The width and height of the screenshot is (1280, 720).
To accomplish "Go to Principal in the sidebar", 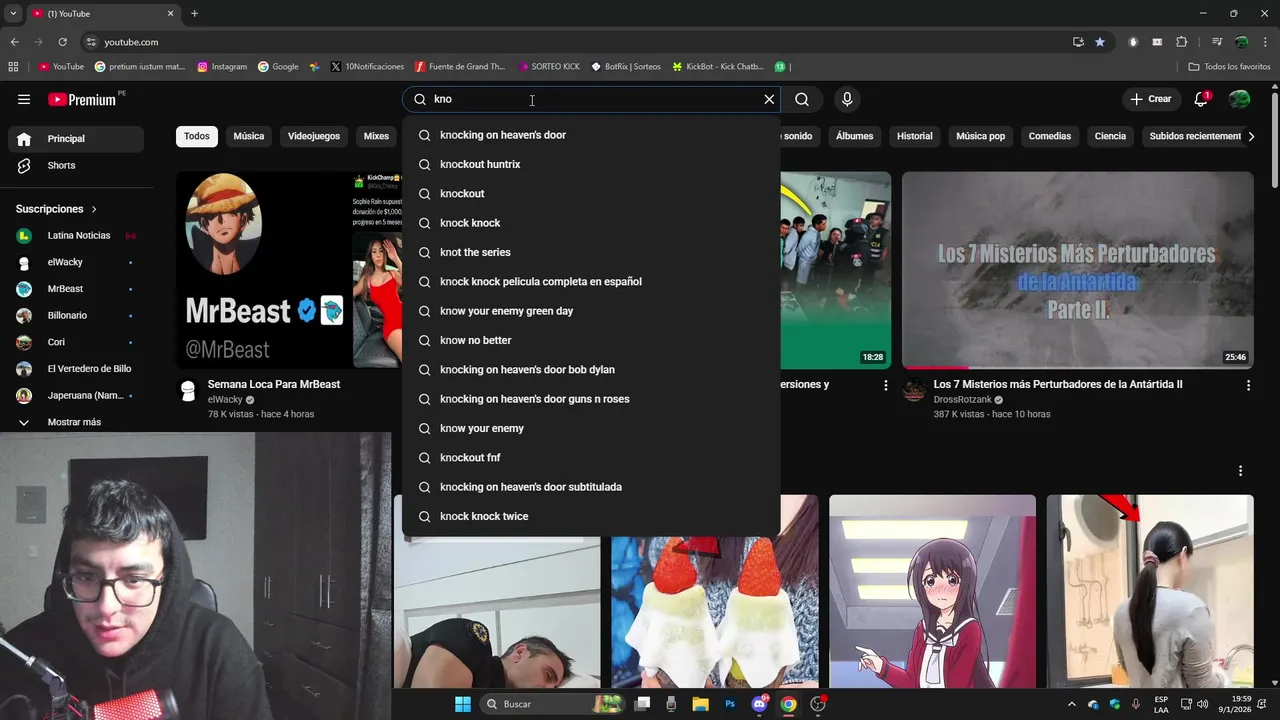I will (76, 139).
